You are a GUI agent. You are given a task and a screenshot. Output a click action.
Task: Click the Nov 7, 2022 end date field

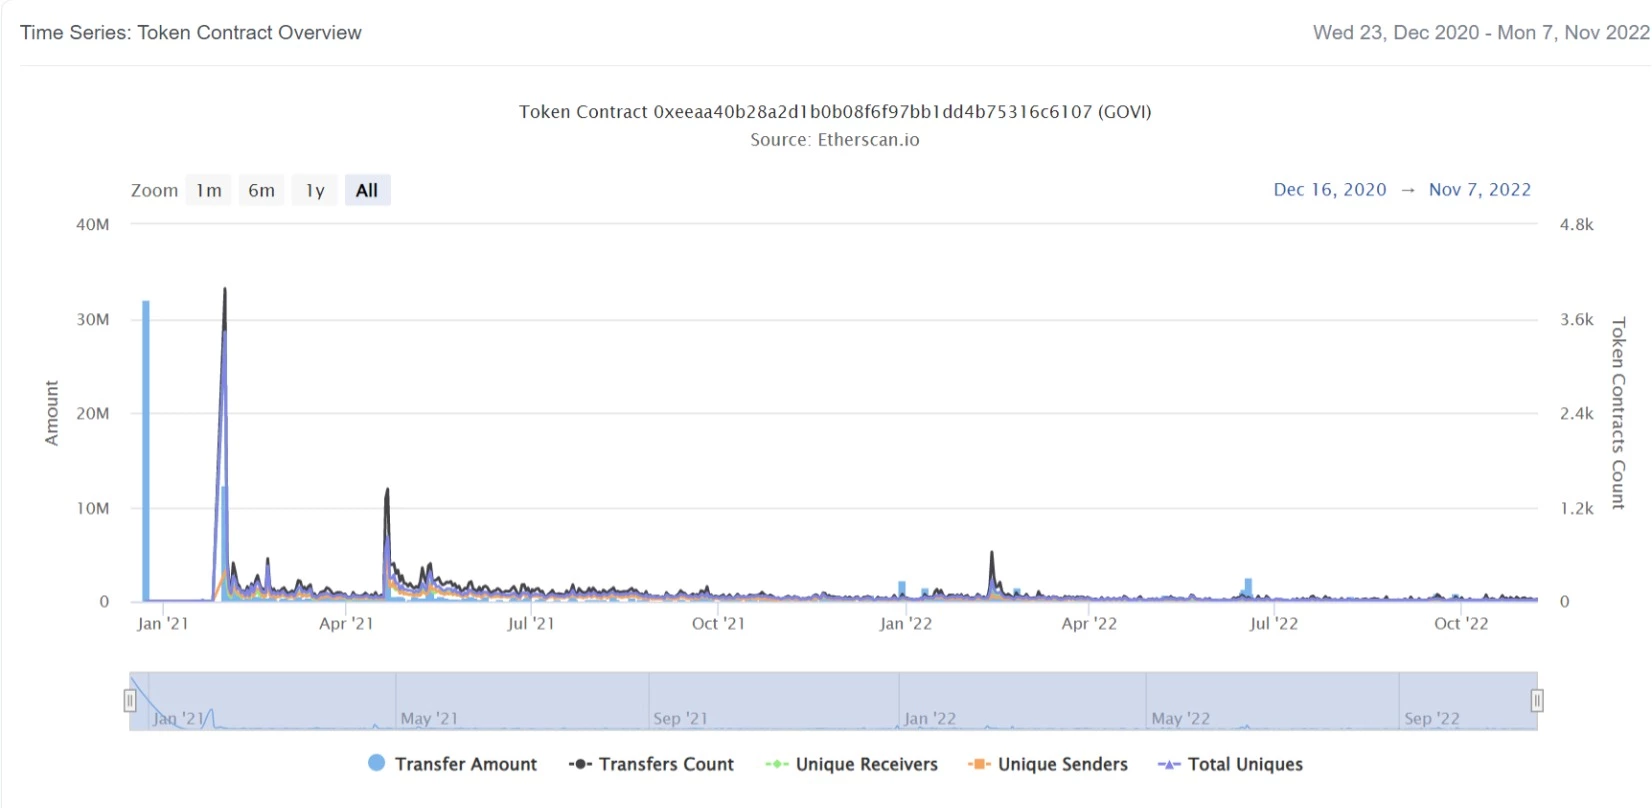[1480, 190]
